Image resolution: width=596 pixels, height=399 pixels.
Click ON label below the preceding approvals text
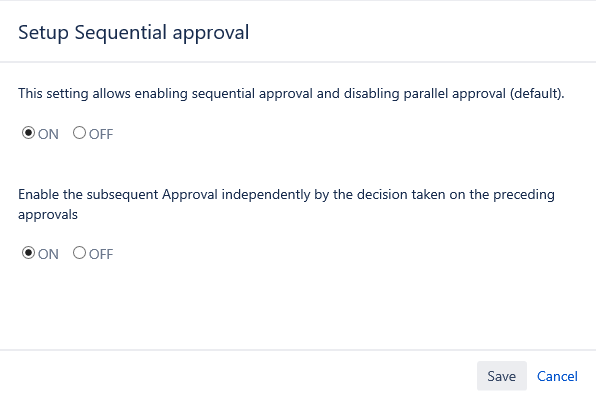48,254
